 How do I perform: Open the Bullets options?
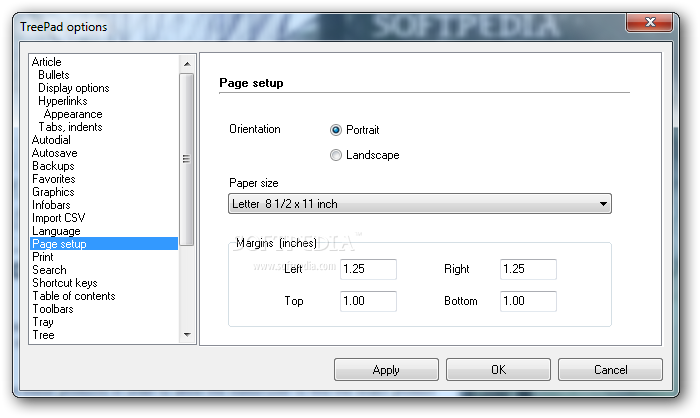click(x=54, y=75)
